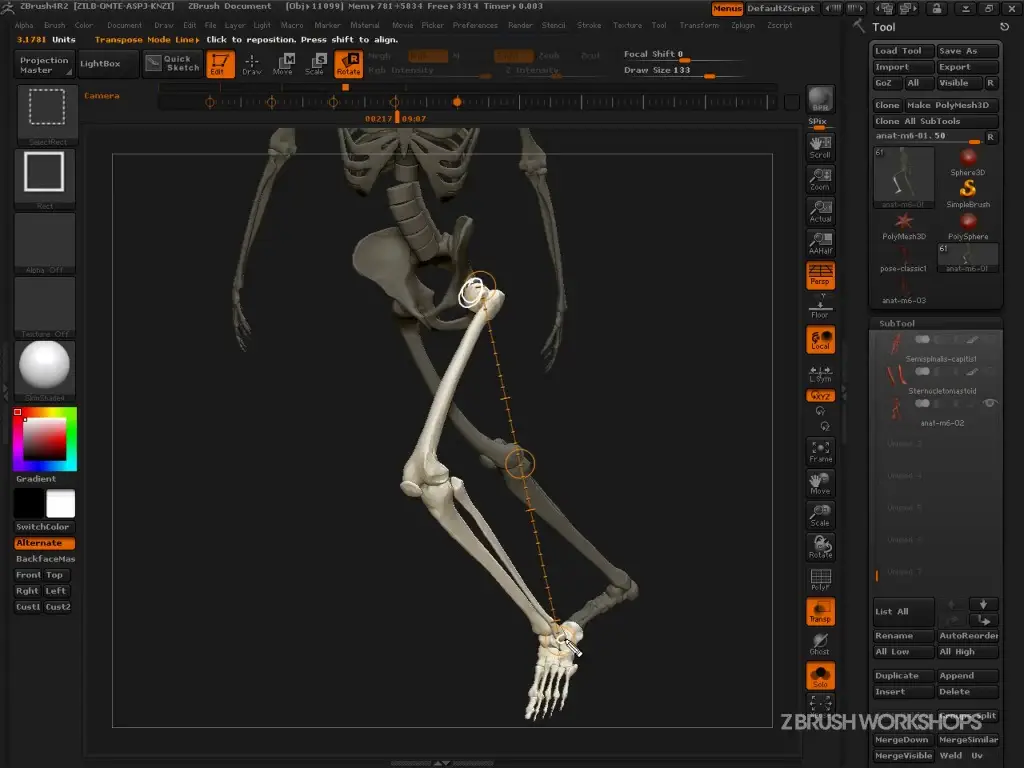
Task: Click the Frame view icon
Action: (820, 452)
